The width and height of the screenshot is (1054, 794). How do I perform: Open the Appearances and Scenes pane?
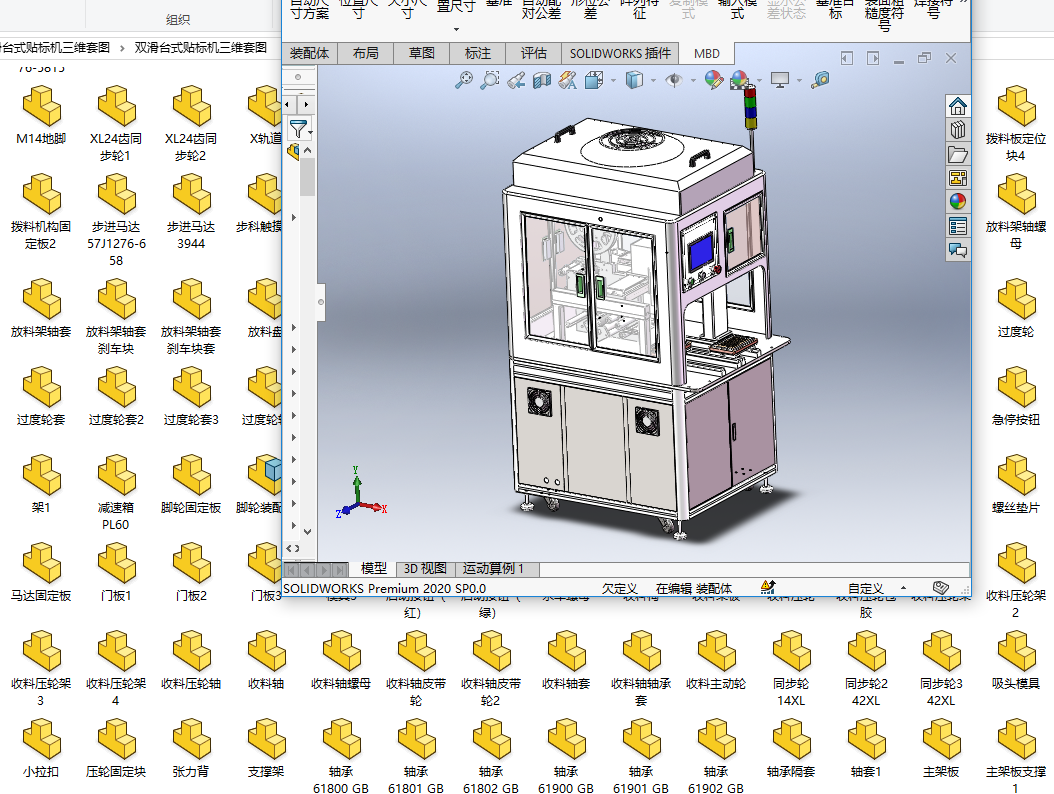(x=958, y=202)
